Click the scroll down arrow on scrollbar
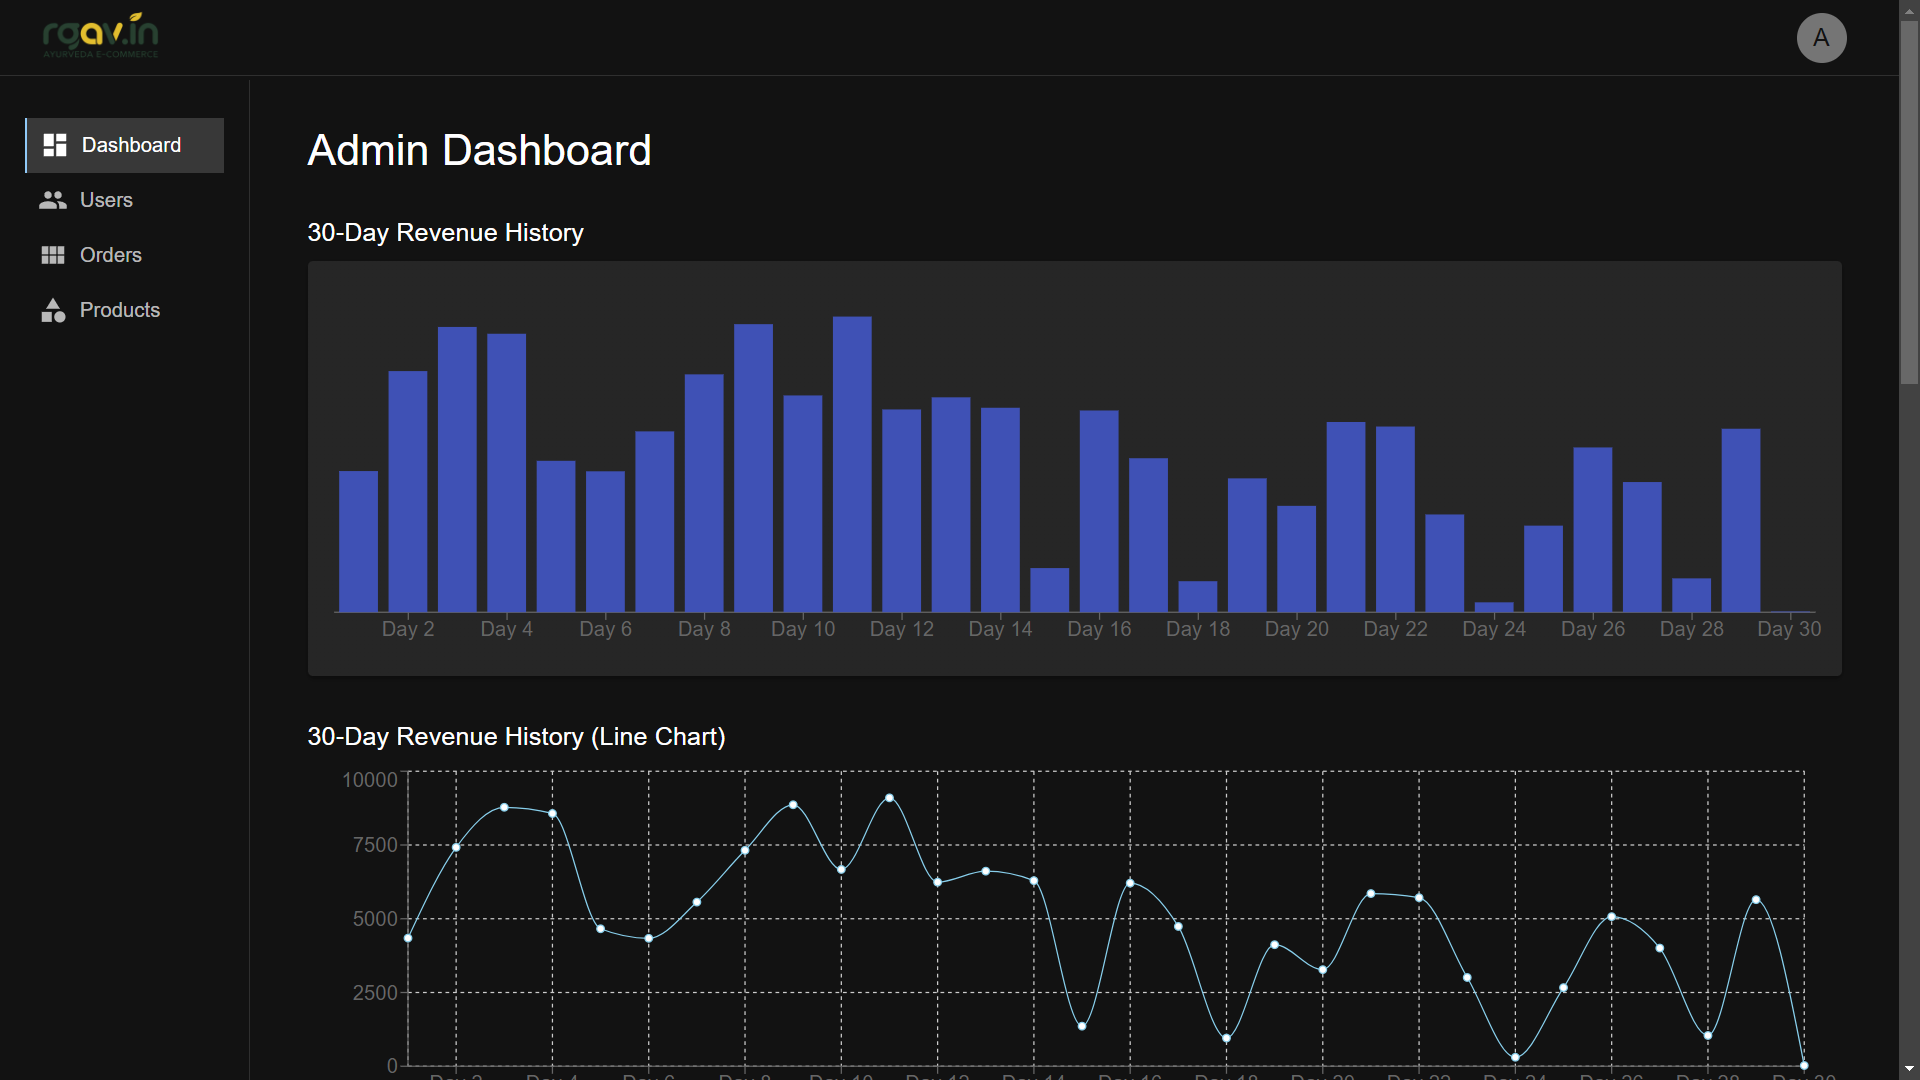The width and height of the screenshot is (1920, 1080). pyautogui.click(x=1909, y=1069)
